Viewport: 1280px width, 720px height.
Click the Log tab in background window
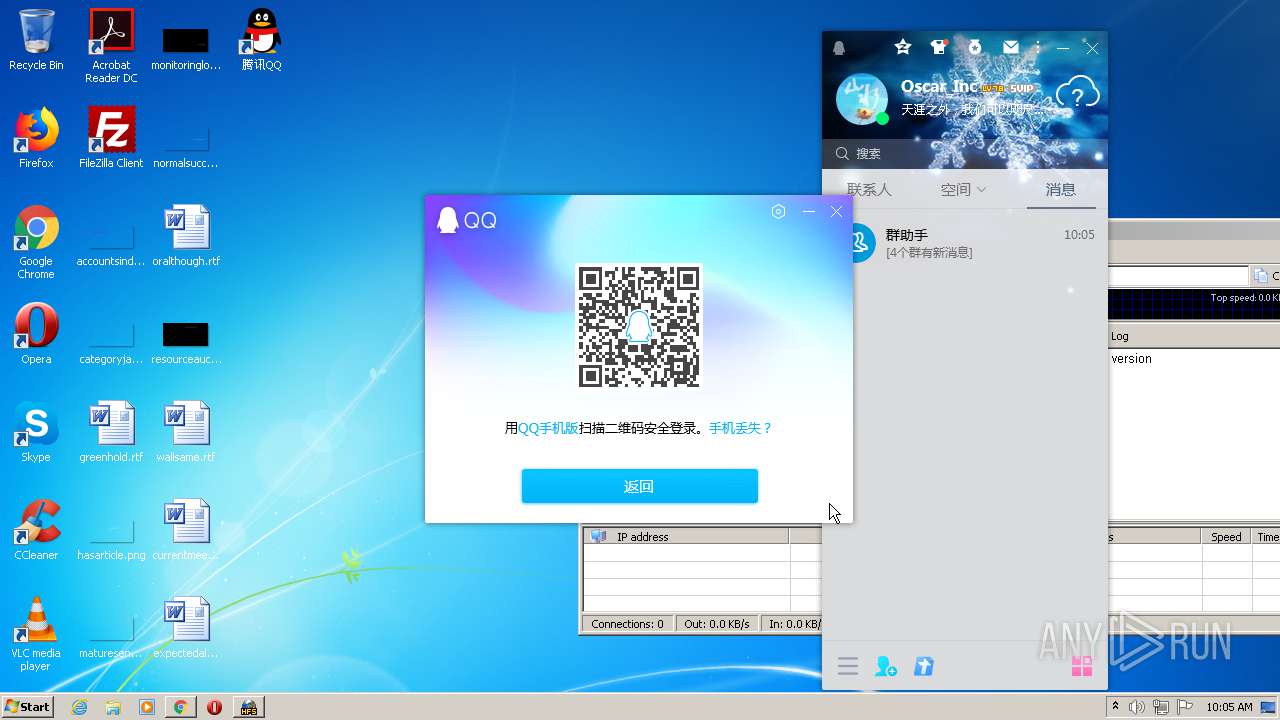coord(1120,336)
